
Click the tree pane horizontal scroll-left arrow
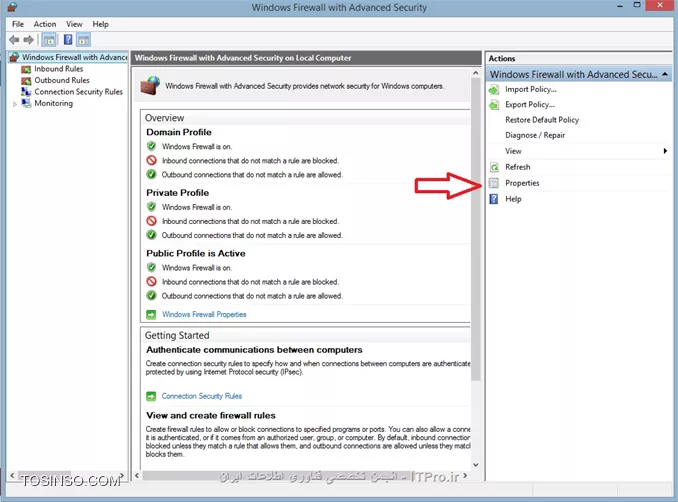12,476
